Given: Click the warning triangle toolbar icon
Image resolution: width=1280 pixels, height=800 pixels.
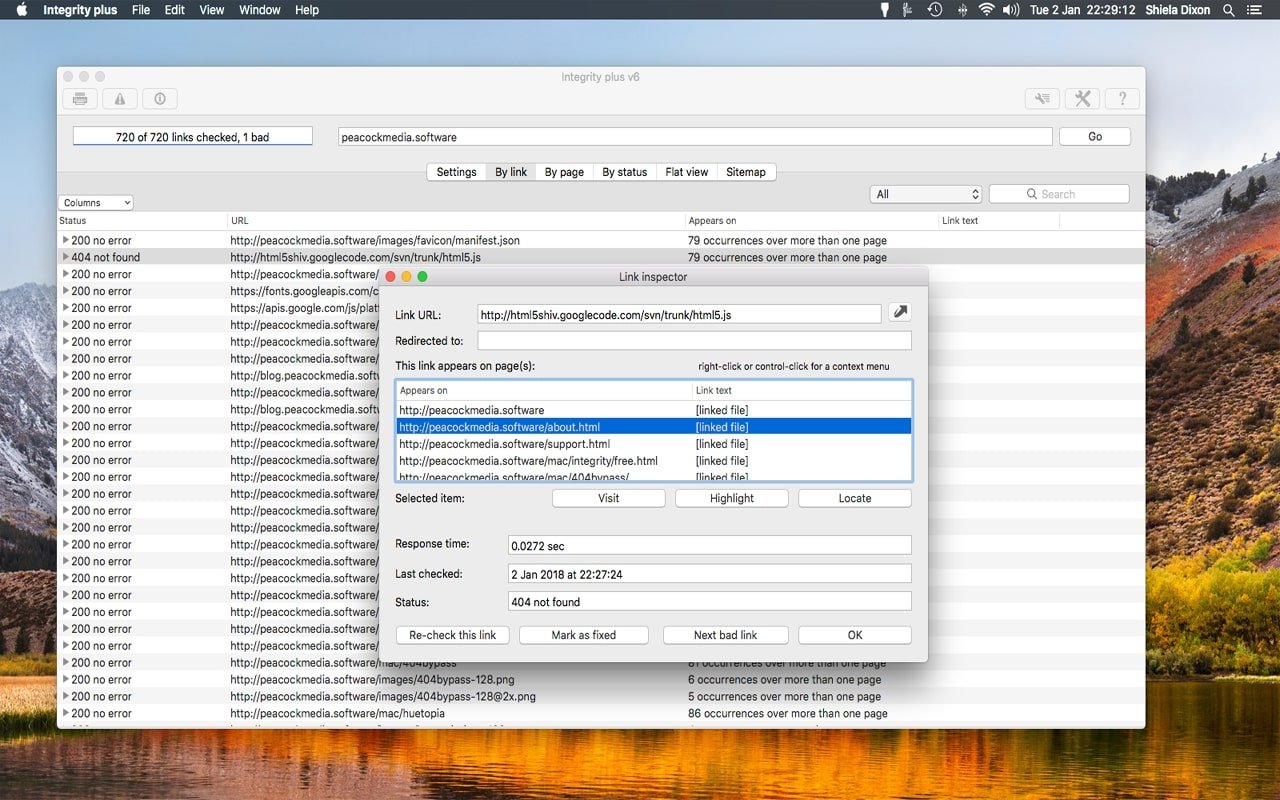Looking at the screenshot, I should pos(120,98).
